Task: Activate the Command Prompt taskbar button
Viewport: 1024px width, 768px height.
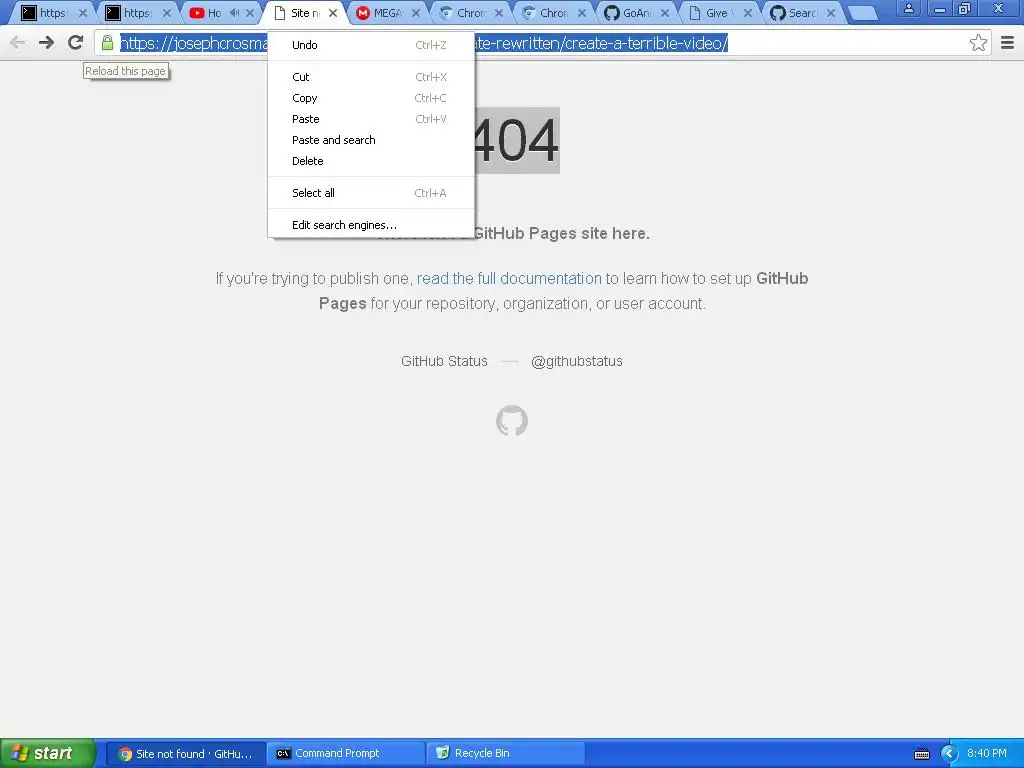Action: pos(346,754)
